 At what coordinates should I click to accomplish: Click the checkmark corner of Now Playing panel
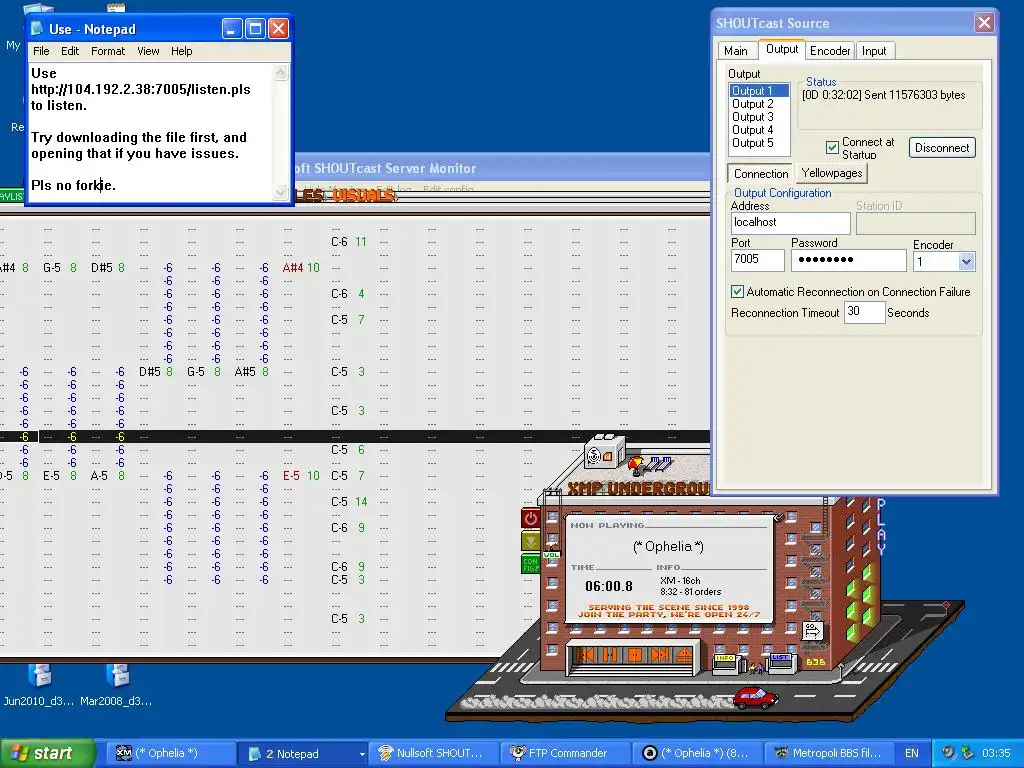coord(778,518)
